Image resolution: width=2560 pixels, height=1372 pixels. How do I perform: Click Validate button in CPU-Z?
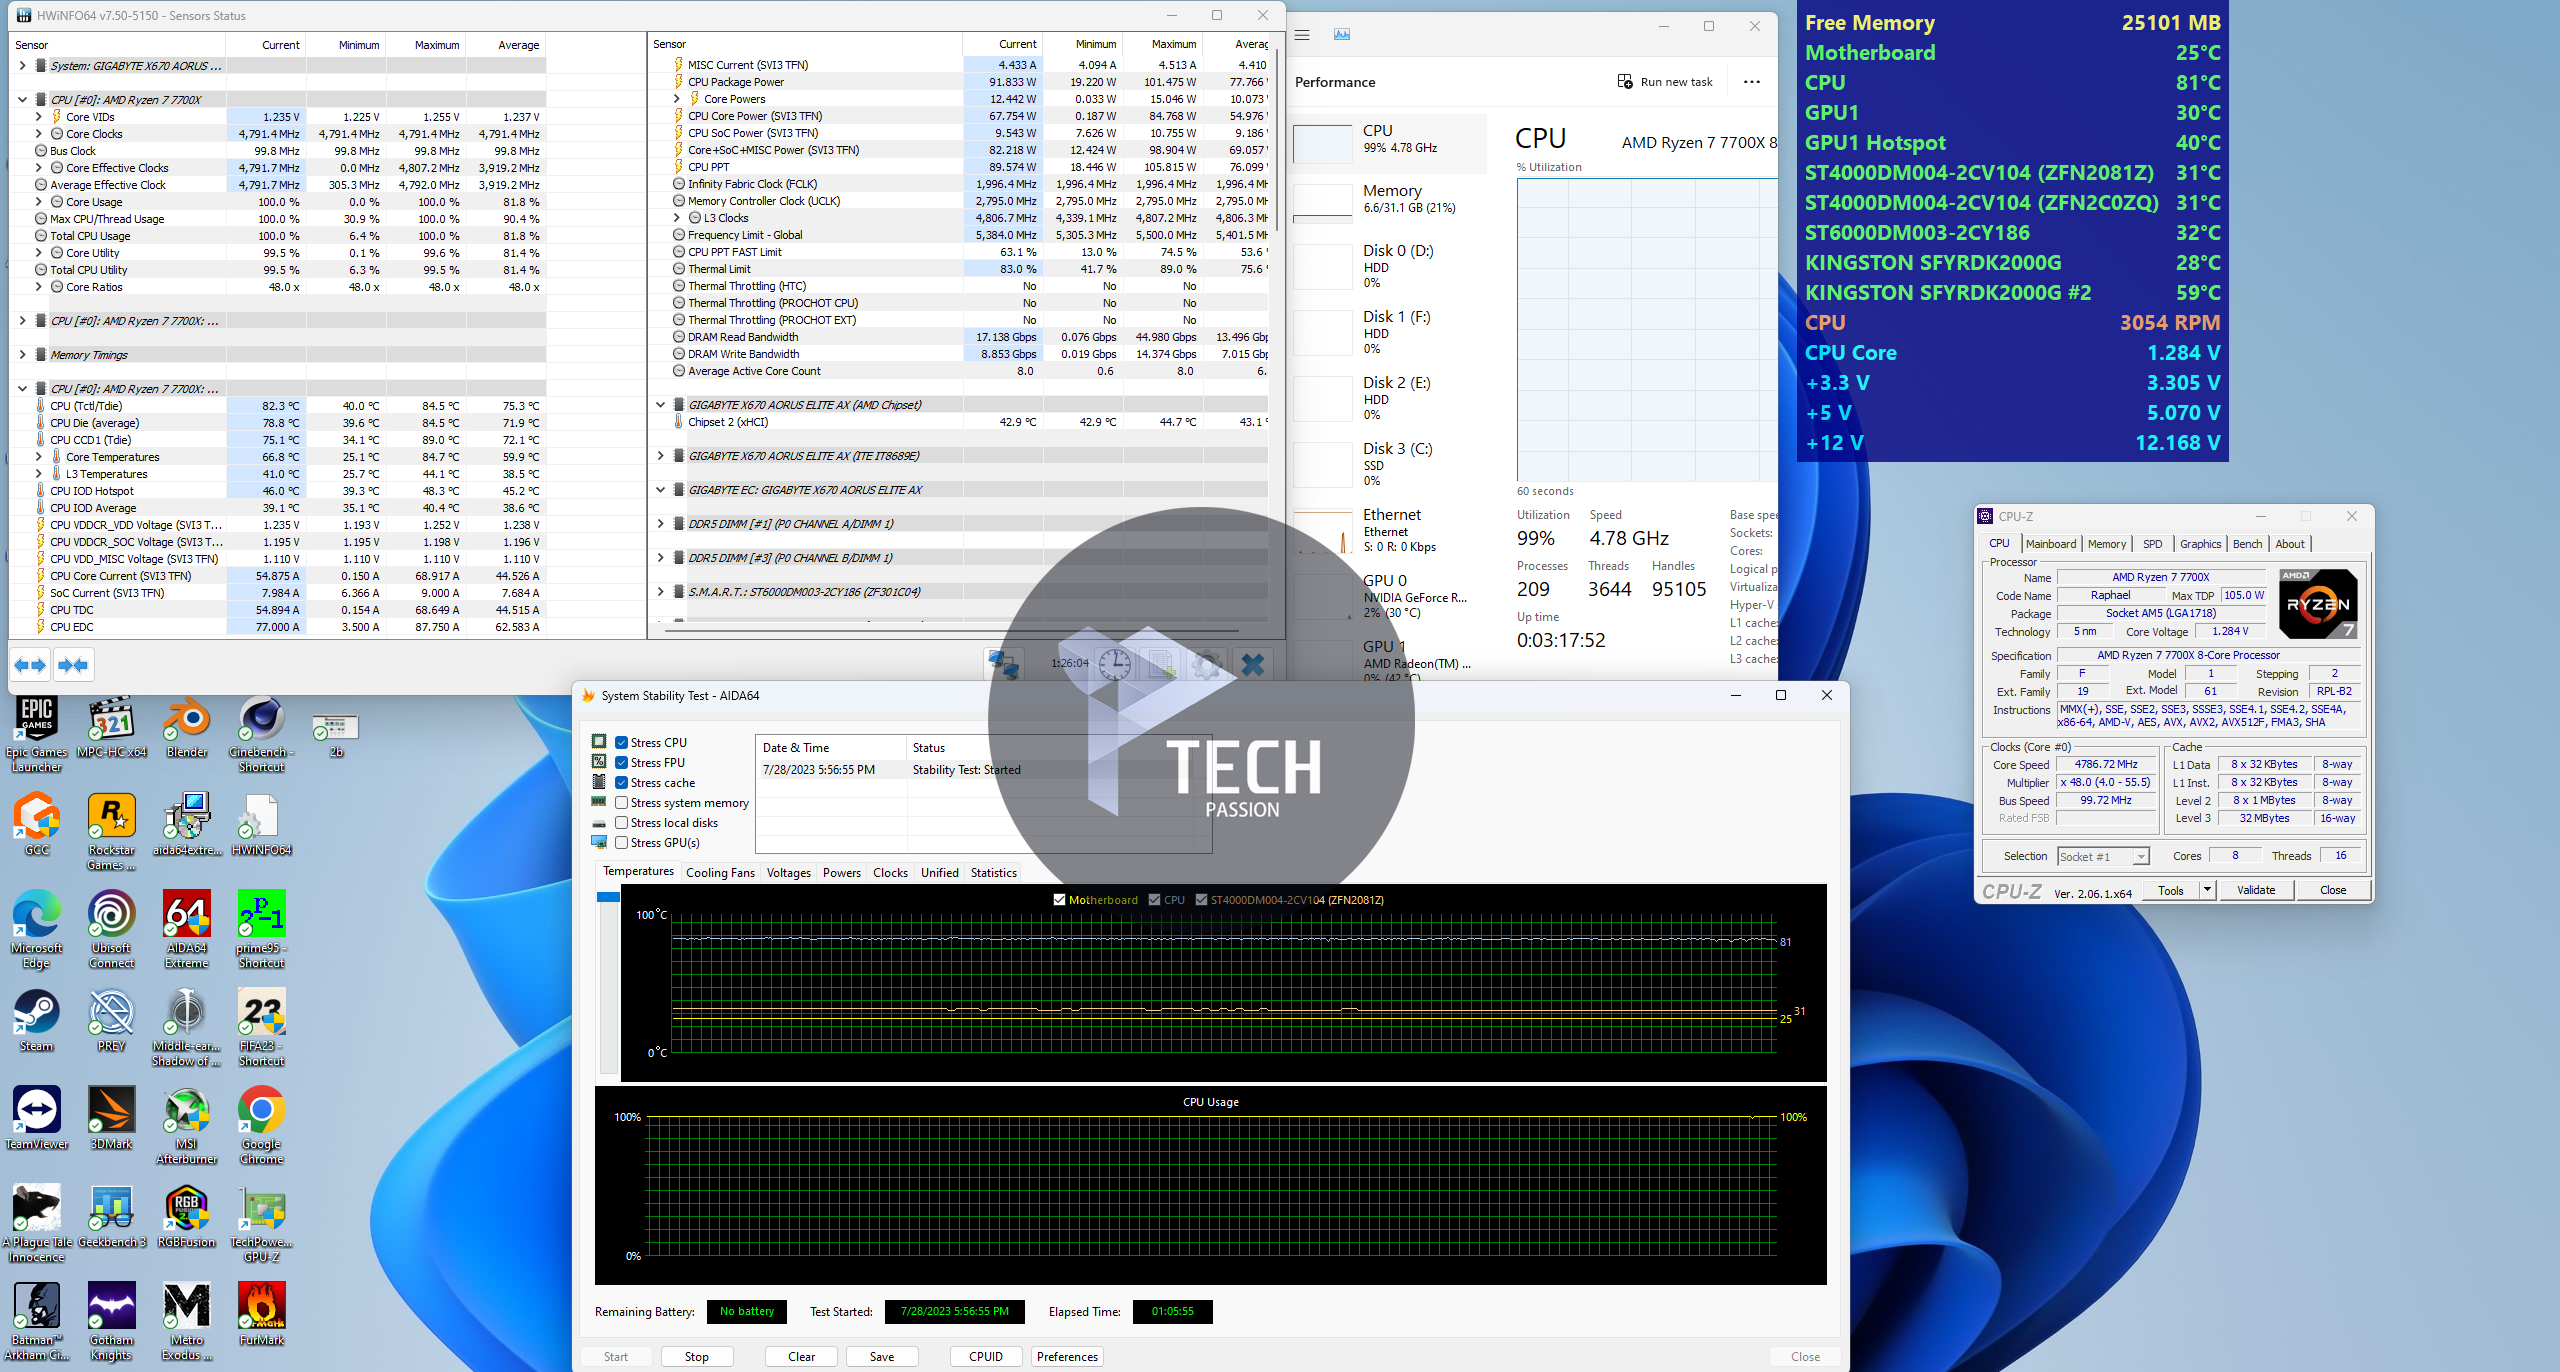(2256, 890)
